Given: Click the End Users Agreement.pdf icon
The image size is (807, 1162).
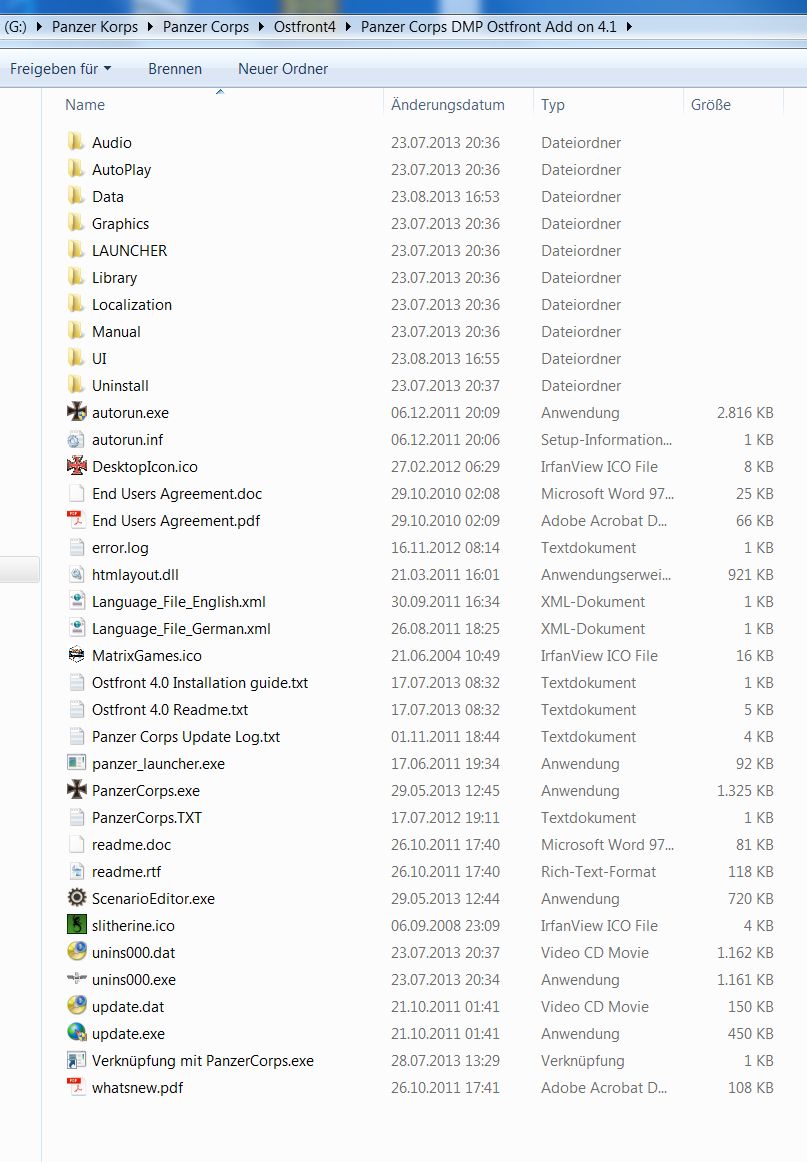Looking at the screenshot, I should [76, 519].
